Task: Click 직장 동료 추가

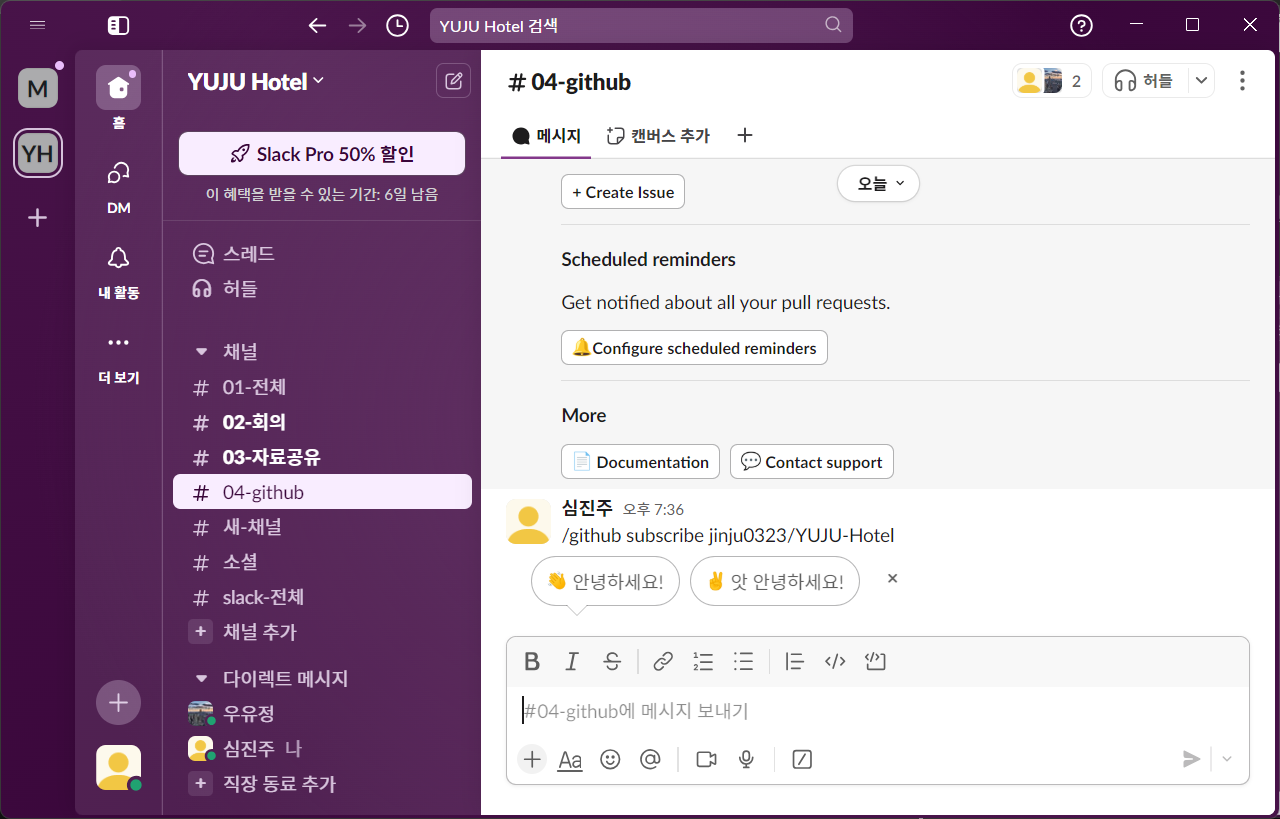Action: pyautogui.click(x=322, y=784)
